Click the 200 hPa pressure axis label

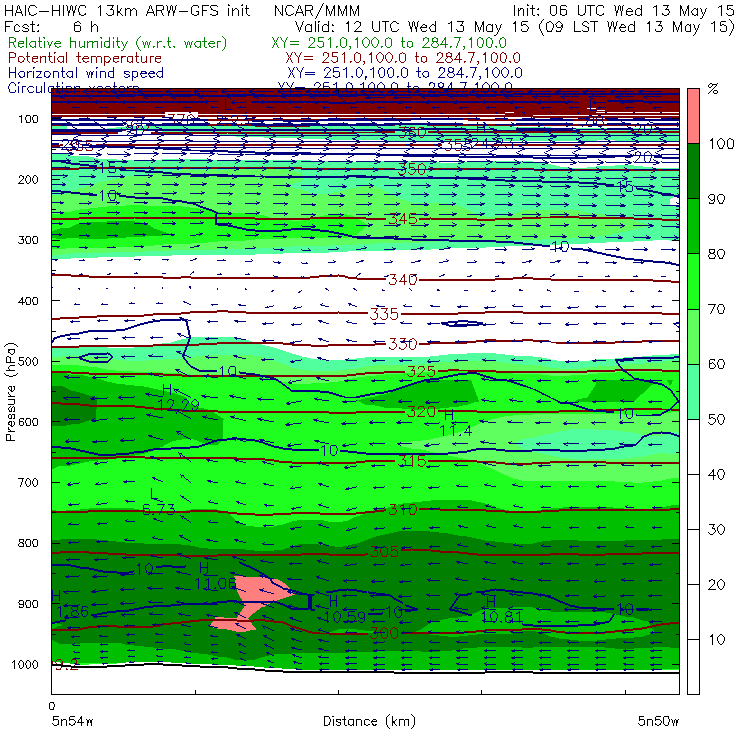(28, 179)
